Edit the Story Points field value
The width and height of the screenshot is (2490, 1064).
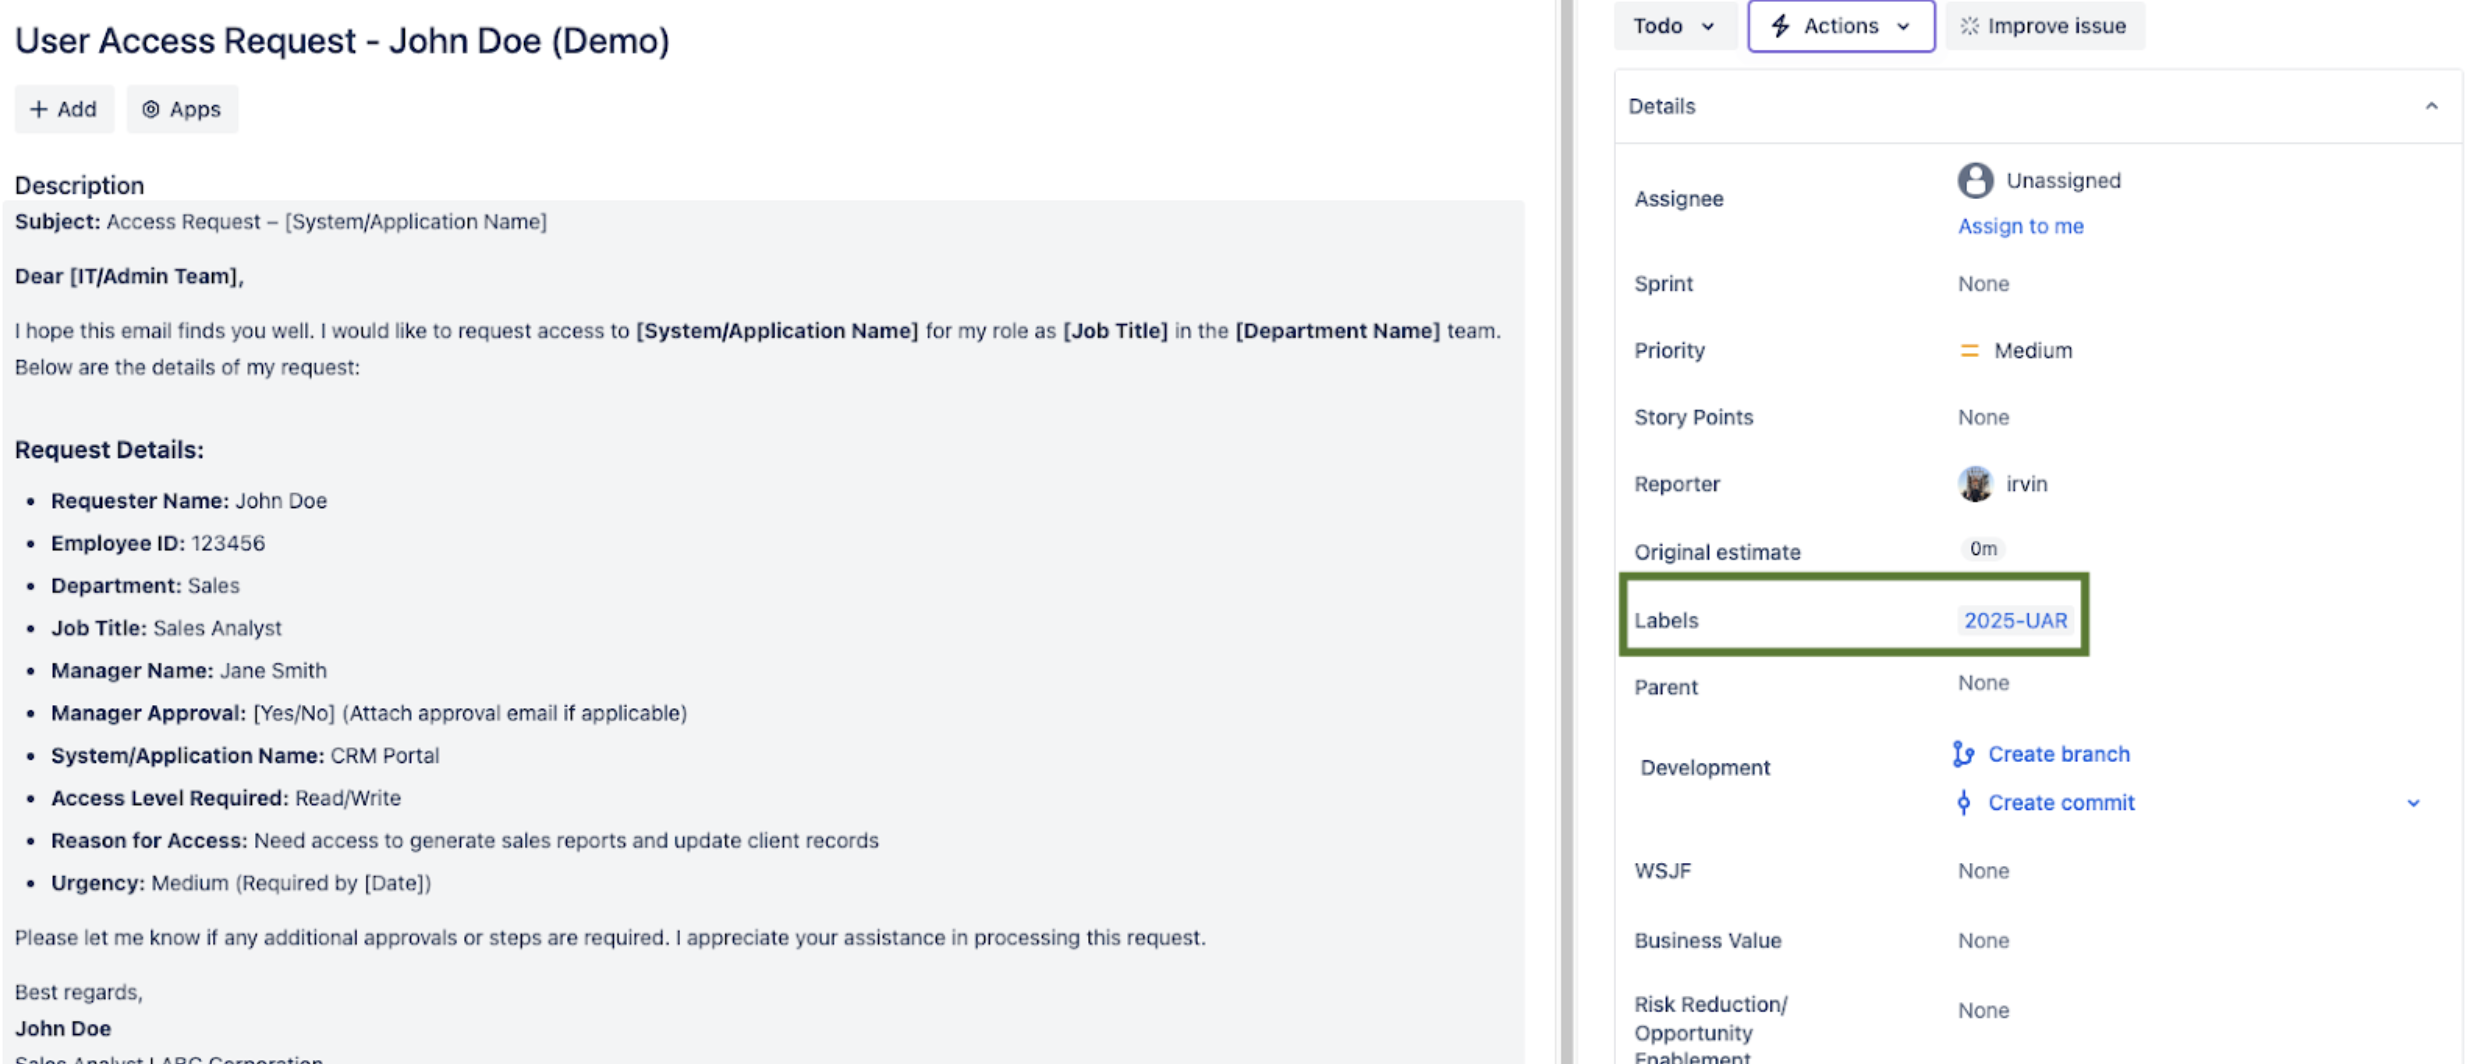pos(1983,417)
